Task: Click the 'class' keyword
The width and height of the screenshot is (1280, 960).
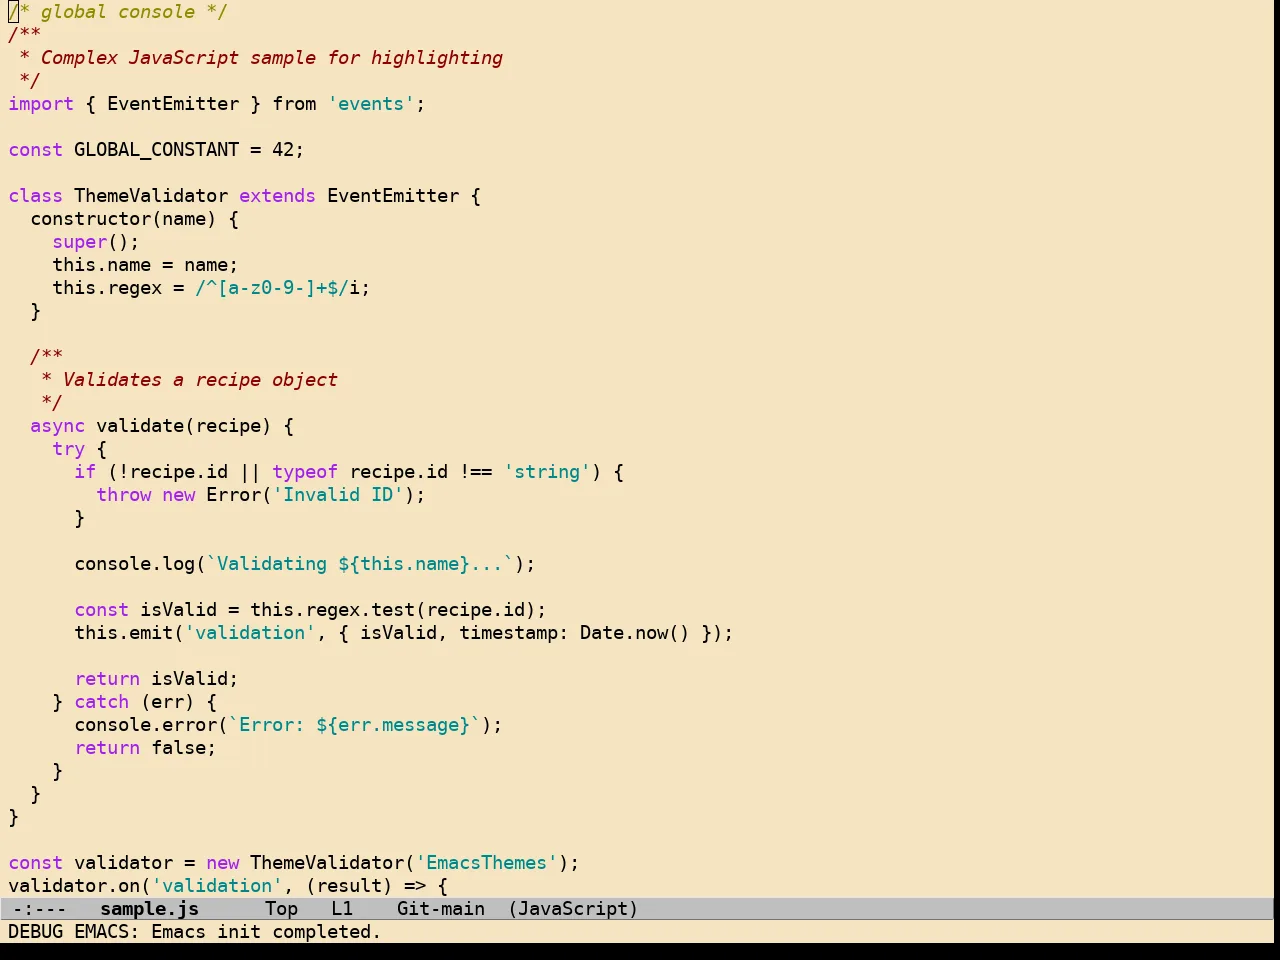Action: click(35, 196)
